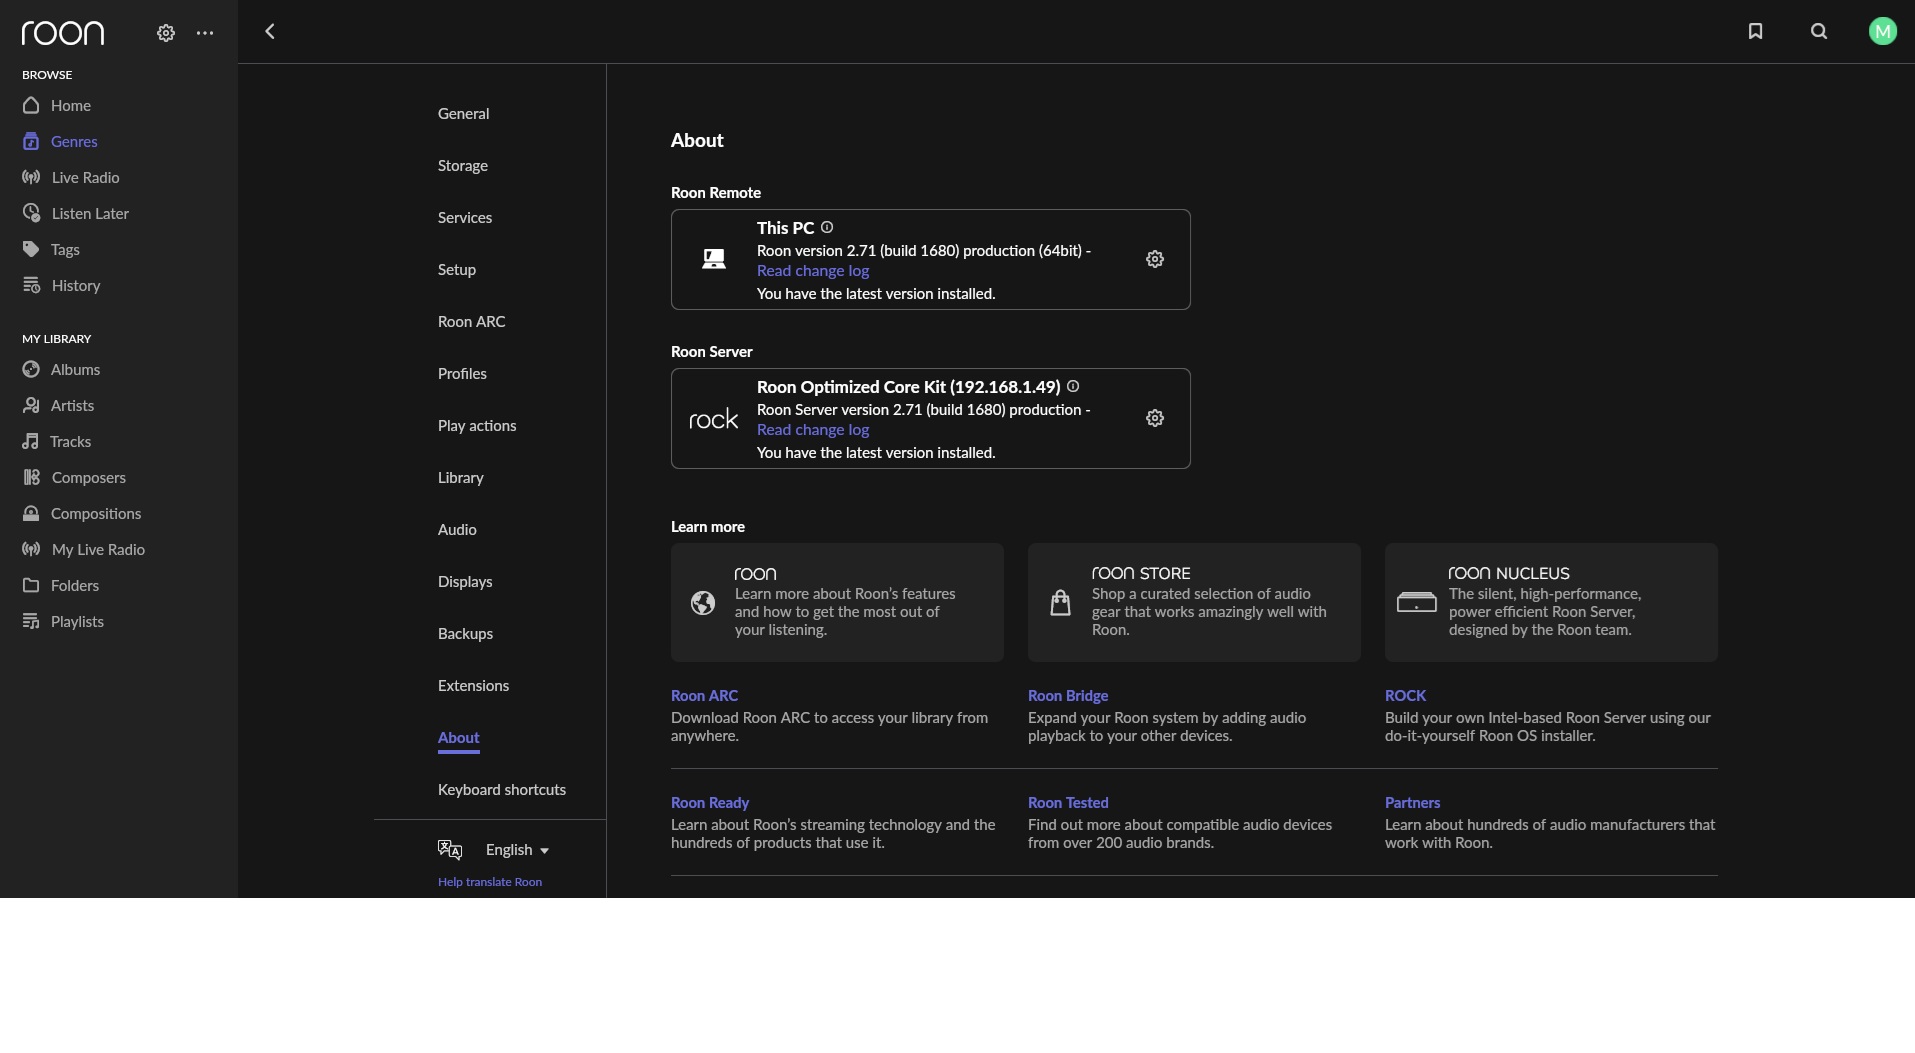Open the Roon Store card
1915x1053 pixels.
point(1194,602)
